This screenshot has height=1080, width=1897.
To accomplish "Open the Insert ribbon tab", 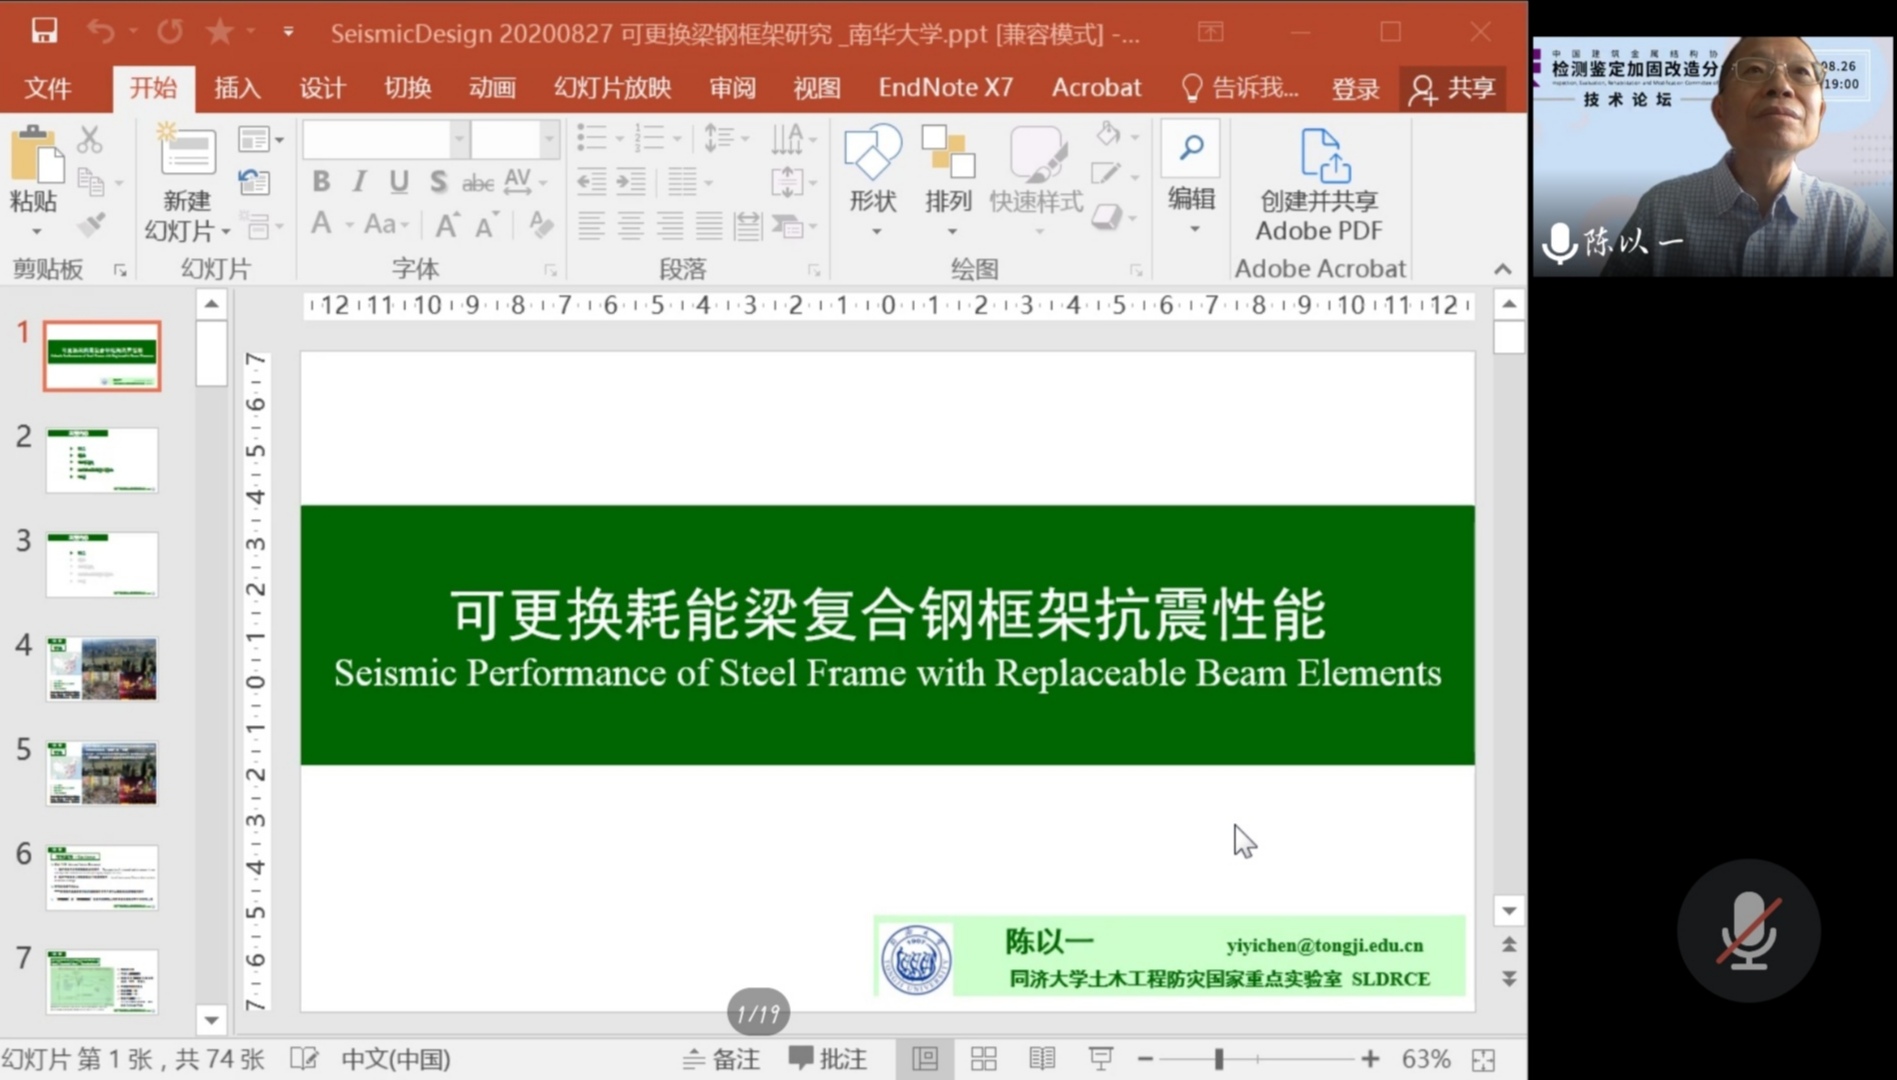I will 237,88.
